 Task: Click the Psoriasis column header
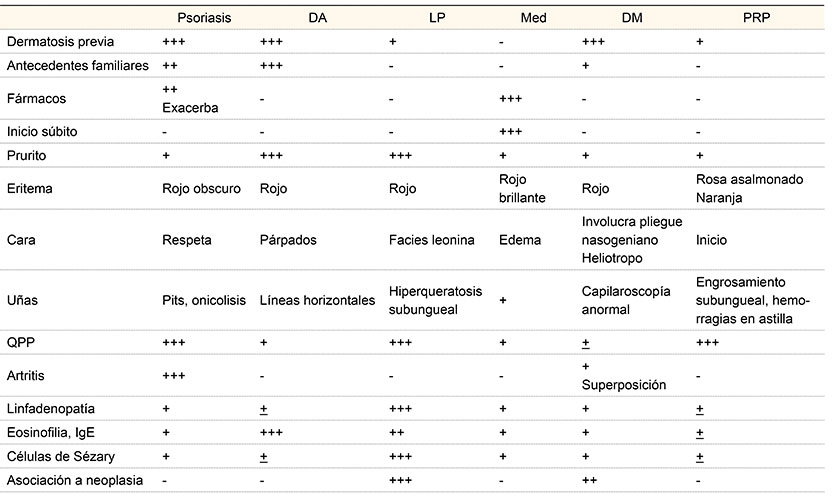pyautogui.click(x=203, y=19)
